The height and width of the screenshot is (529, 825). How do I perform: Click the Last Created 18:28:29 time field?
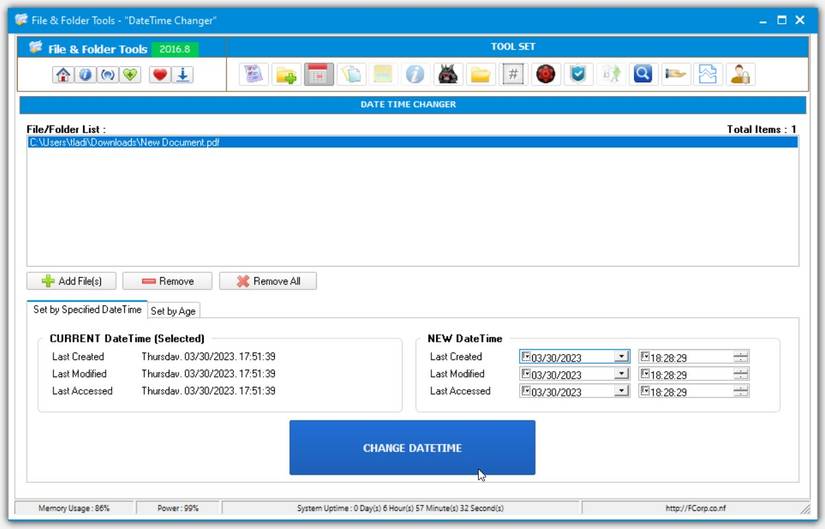(x=694, y=357)
